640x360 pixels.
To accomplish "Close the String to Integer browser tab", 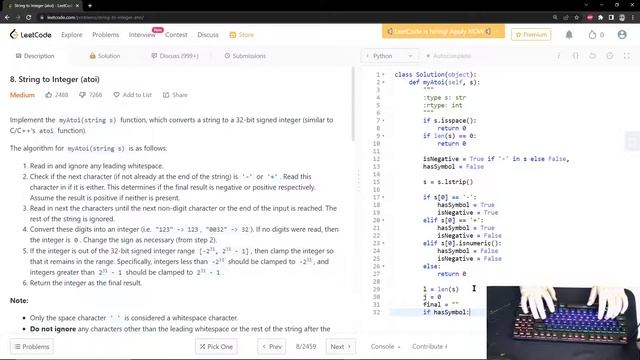I will [77, 6].
